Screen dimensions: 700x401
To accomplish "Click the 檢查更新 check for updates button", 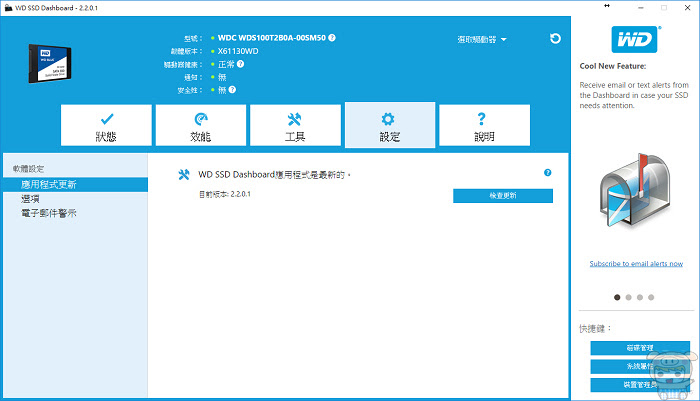I will tap(503, 196).
